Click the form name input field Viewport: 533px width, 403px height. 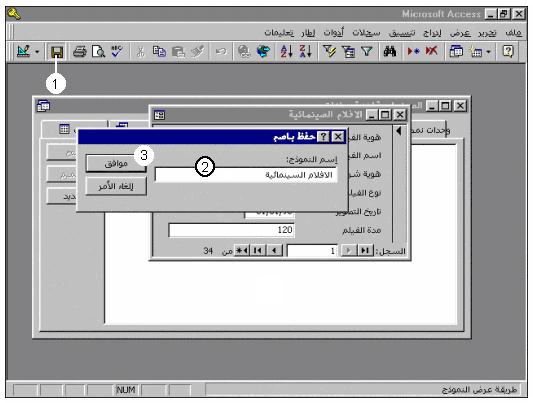[246, 175]
